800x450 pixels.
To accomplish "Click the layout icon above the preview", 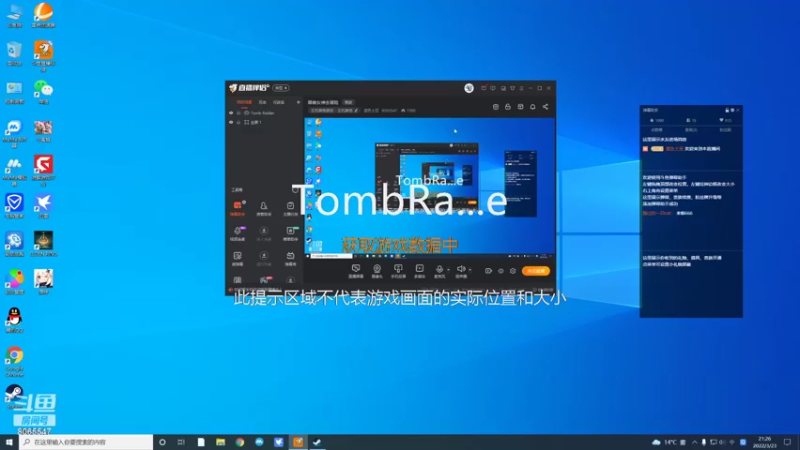I will (x=520, y=107).
